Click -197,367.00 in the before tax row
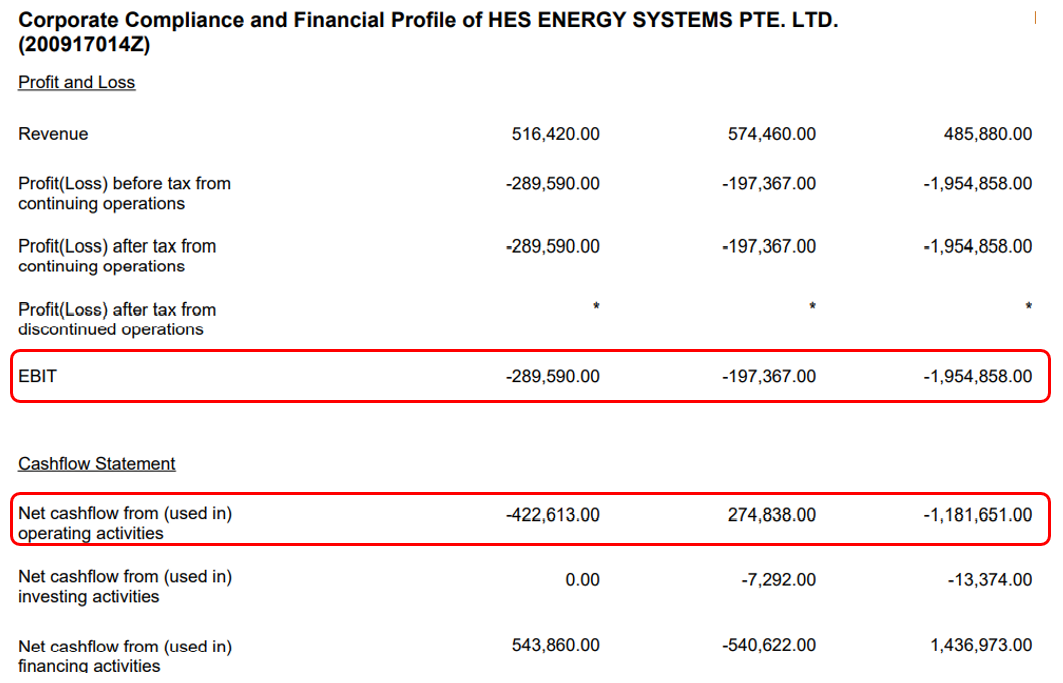 [x=769, y=184]
